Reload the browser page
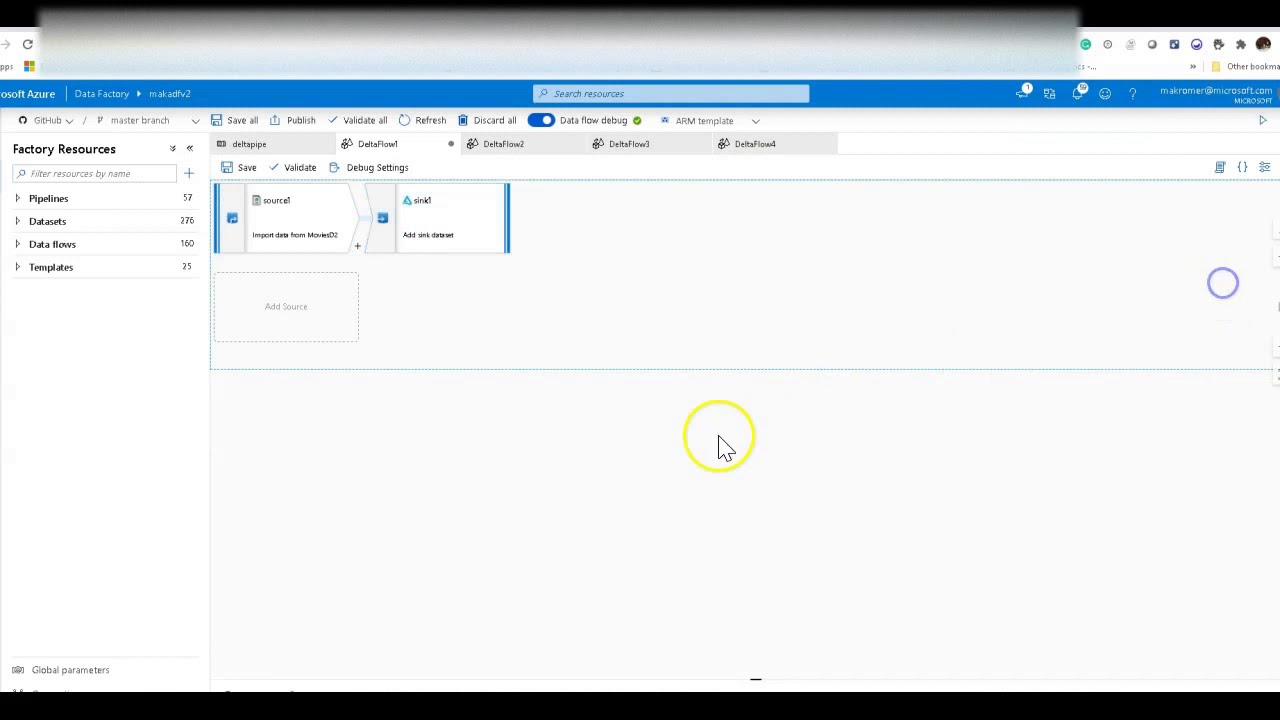Viewport: 1280px width, 720px height. [x=27, y=44]
